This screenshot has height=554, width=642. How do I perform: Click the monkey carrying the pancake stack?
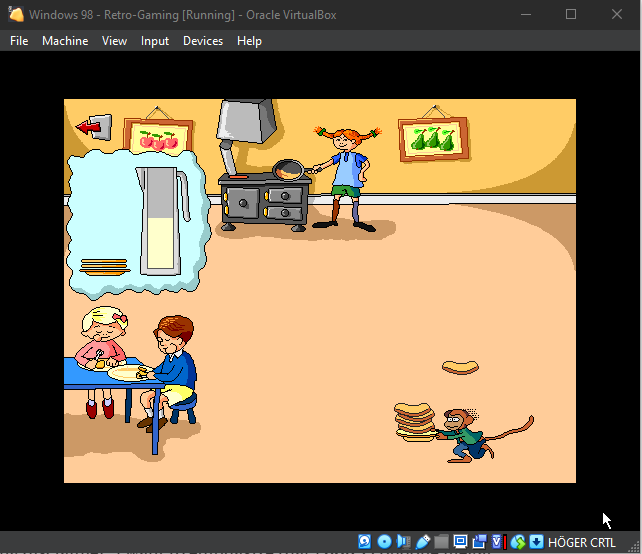click(483, 436)
